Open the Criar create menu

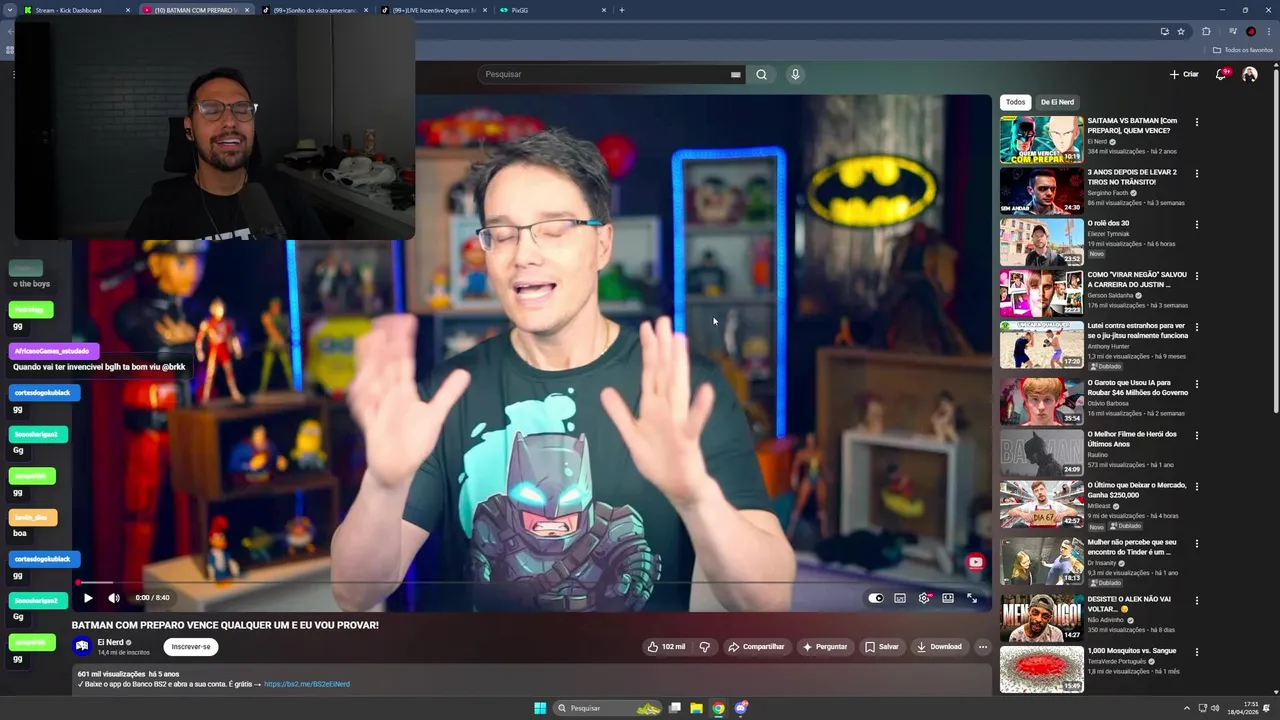coord(1184,74)
